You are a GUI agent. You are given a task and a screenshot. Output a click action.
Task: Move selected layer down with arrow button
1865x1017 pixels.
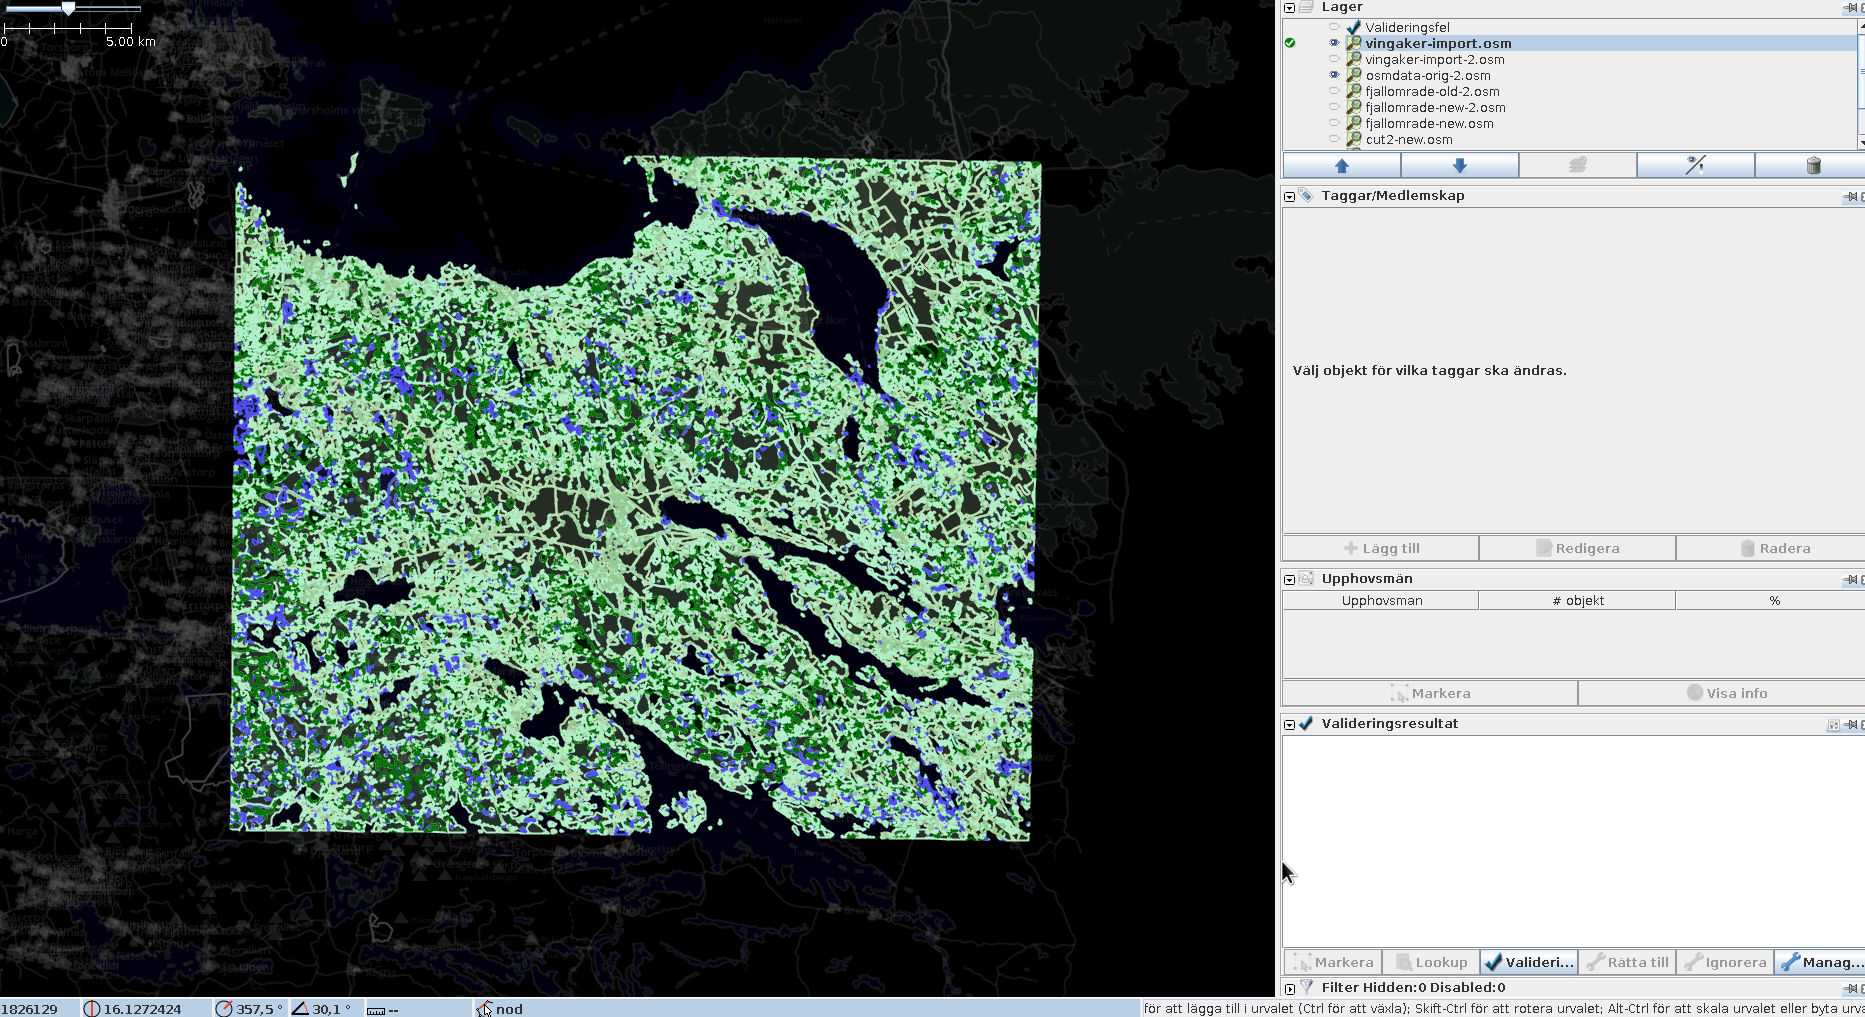coord(1459,165)
